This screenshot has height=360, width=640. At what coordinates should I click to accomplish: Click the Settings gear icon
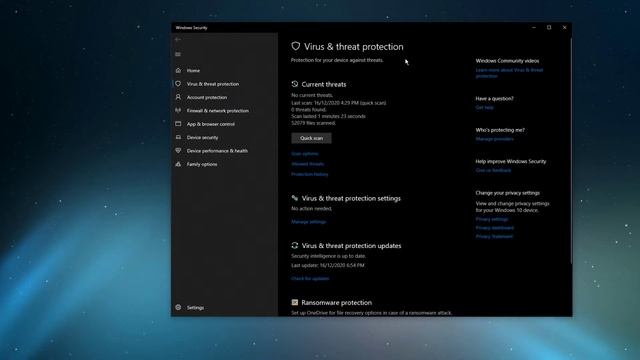pyautogui.click(x=178, y=307)
